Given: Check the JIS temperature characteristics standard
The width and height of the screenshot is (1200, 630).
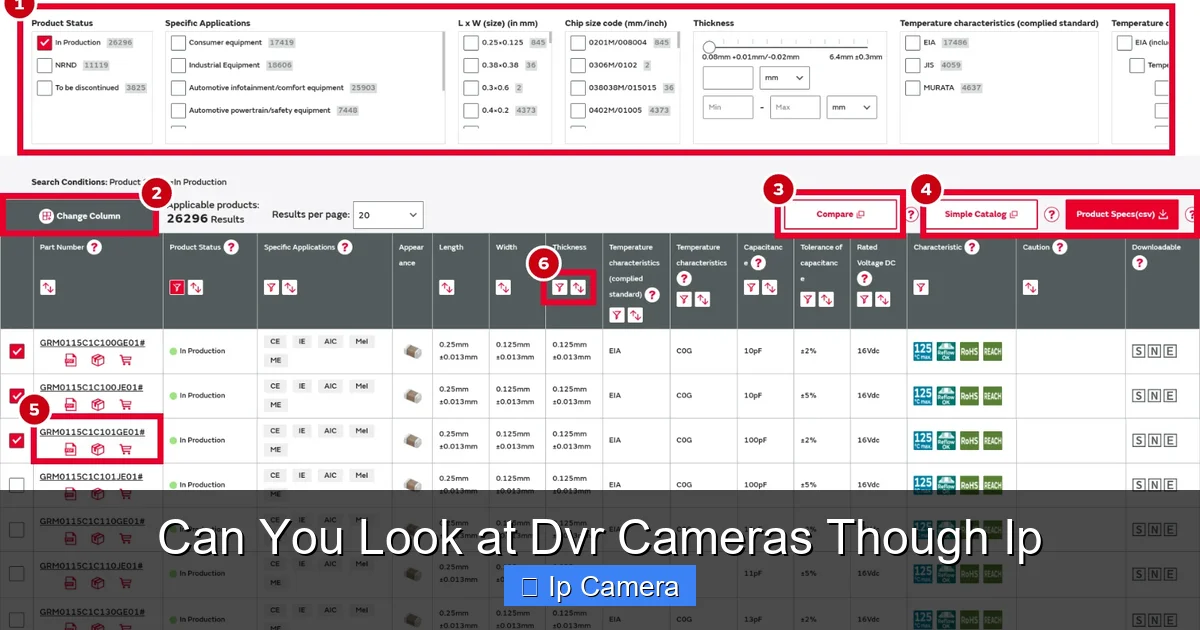Looking at the screenshot, I should (913, 65).
